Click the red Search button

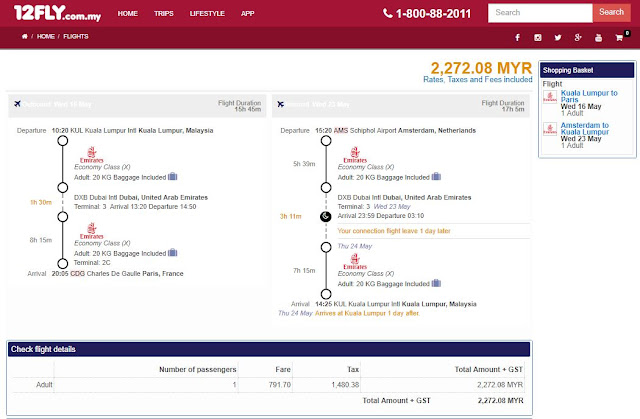point(611,12)
